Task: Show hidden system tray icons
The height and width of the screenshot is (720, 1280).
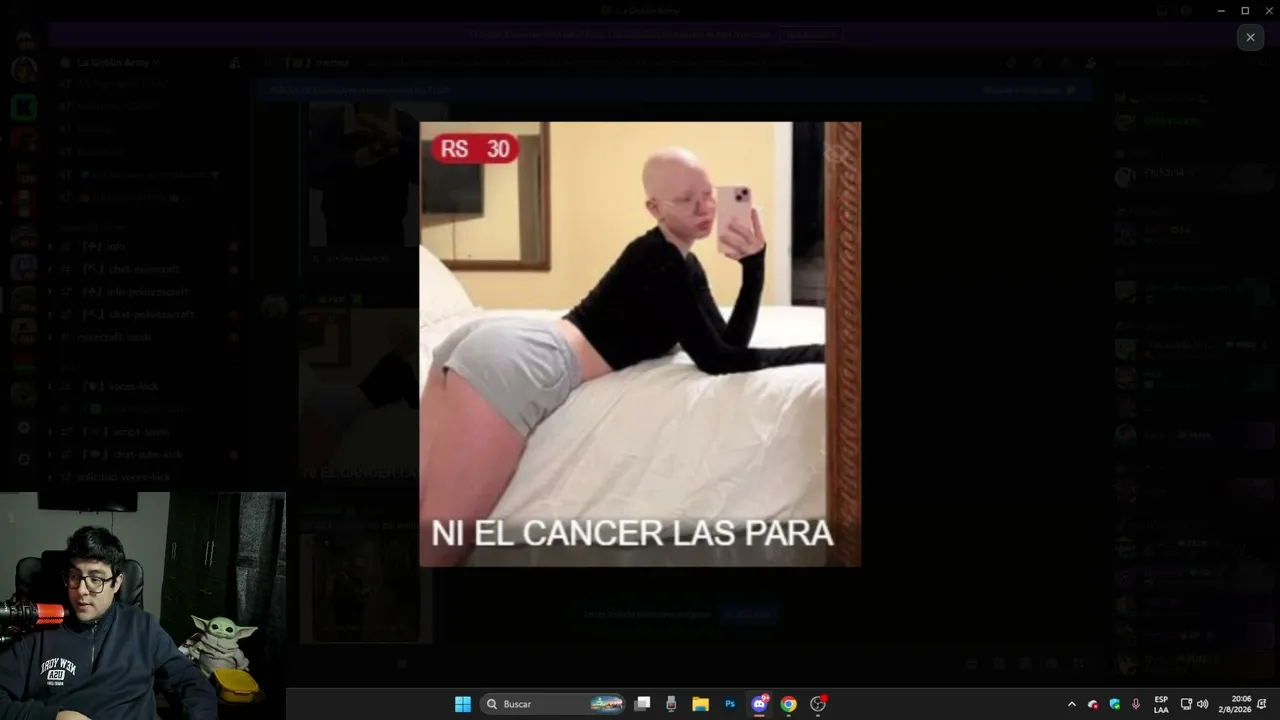Action: click(x=1072, y=704)
